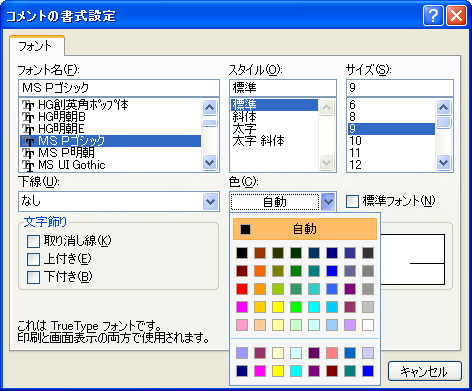Screen dimensions: 472x391
Task: Pick the orange swatch beside dark red
Action: pyautogui.click(x=260, y=271)
